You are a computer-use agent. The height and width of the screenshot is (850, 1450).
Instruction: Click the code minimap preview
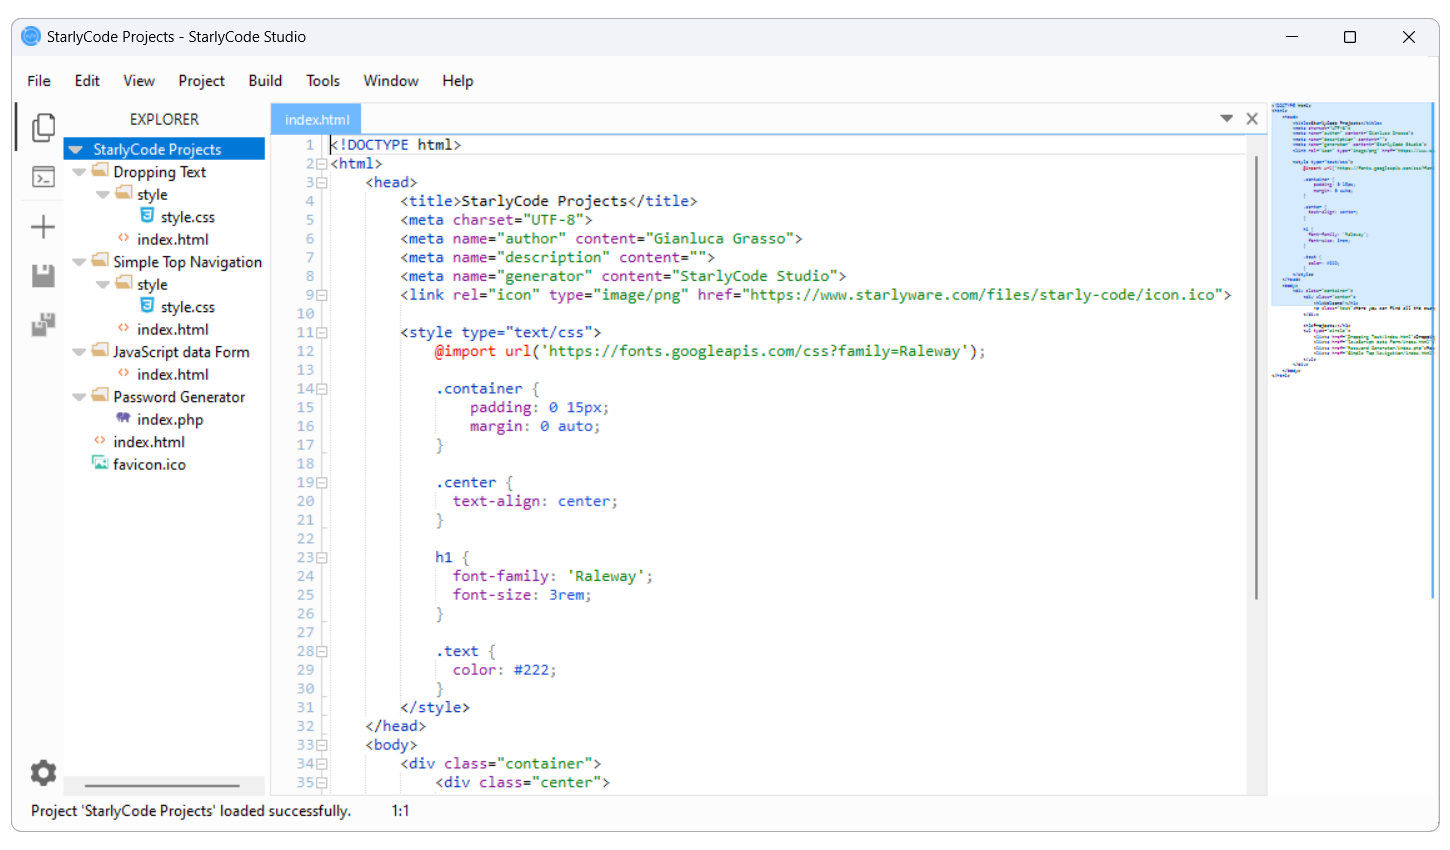pyautogui.click(x=1352, y=241)
